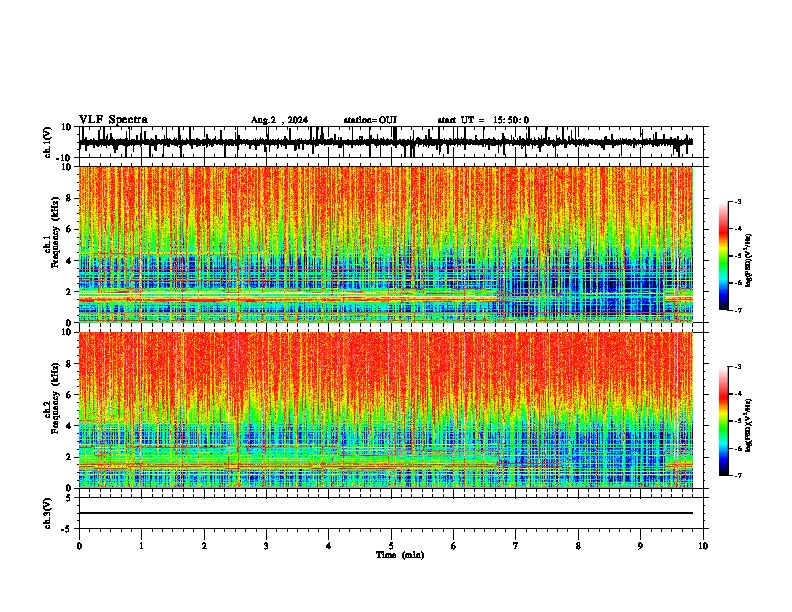Viewport: 792px width, 612px height.
Task: Click time-axis tick label "0"
Action: point(79,546)
